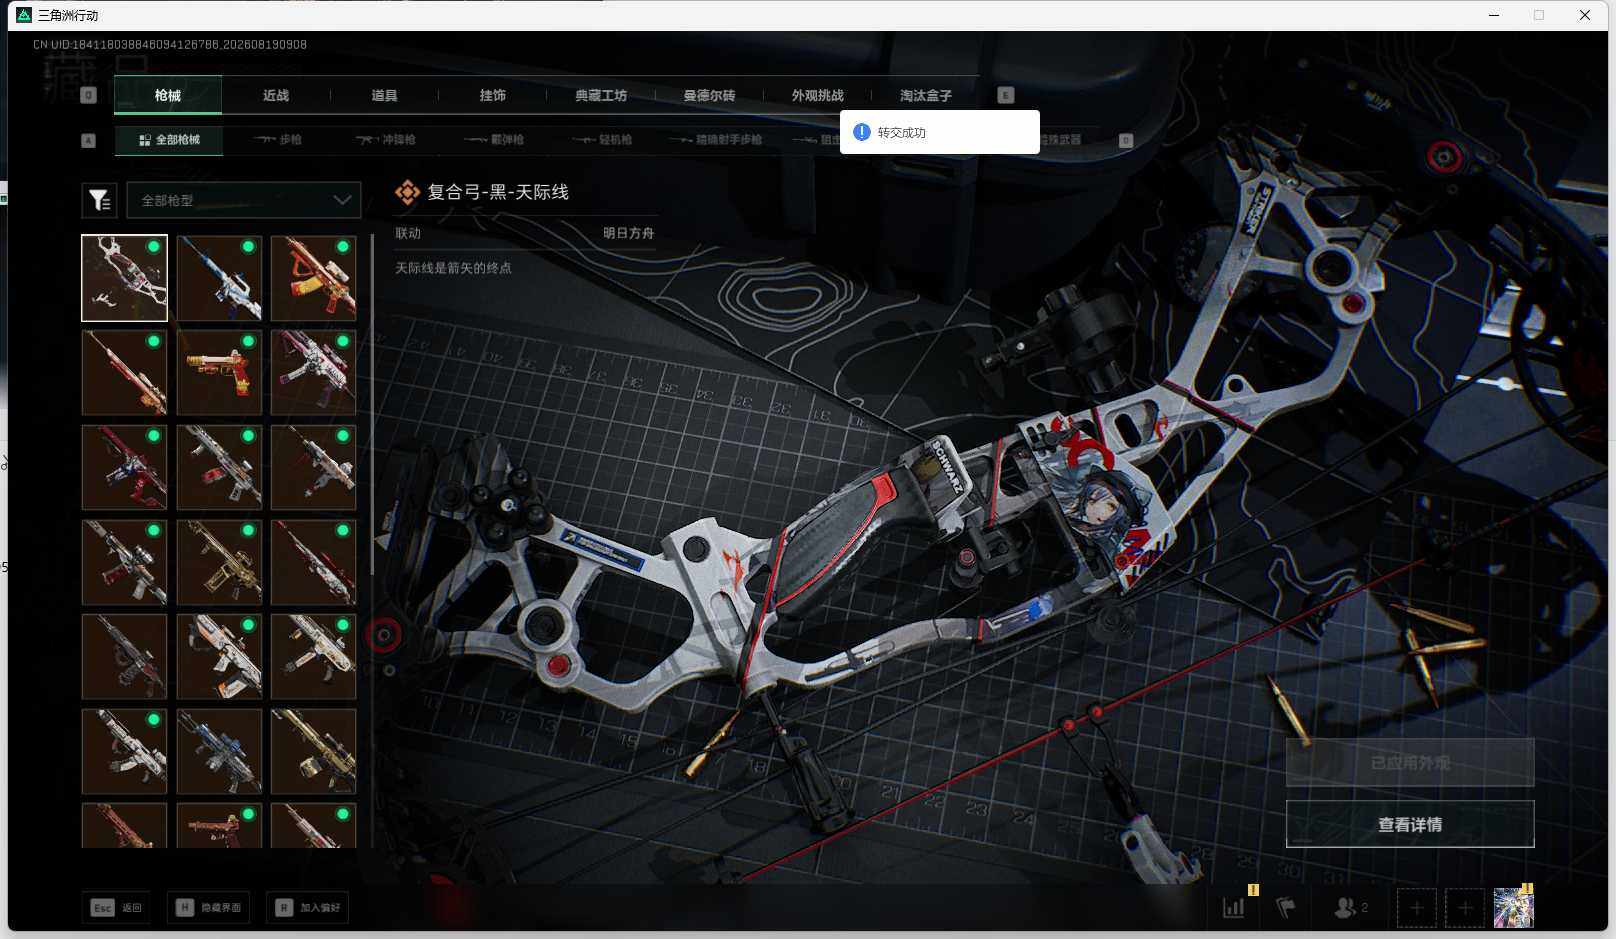Open the weapon filter funnel icon
Viewport: 1616px width, 939px height.
pyautogui.click(x=99, y=200)
